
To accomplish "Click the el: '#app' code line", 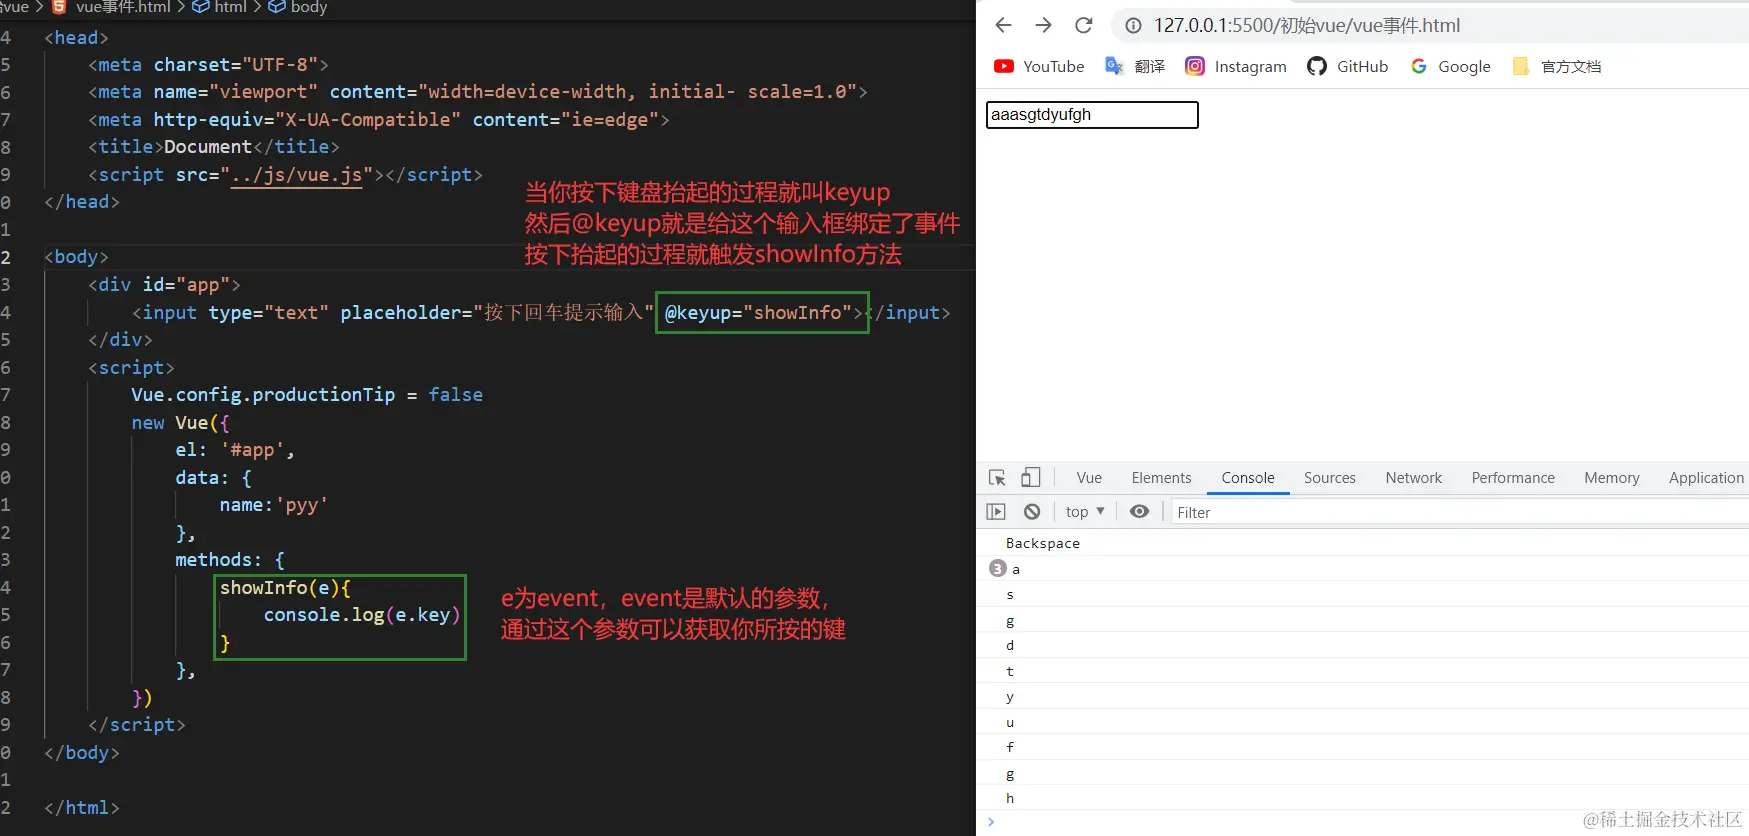I will (x=235, y=450).
